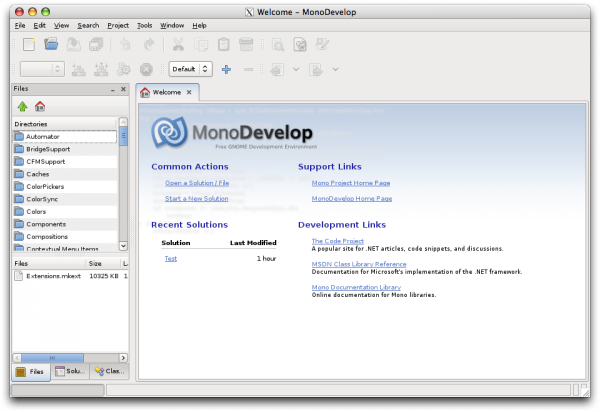Viewport: 600px width, 412px height.
Task: Click the Save file toolbar icon
Action: [73, 44]
